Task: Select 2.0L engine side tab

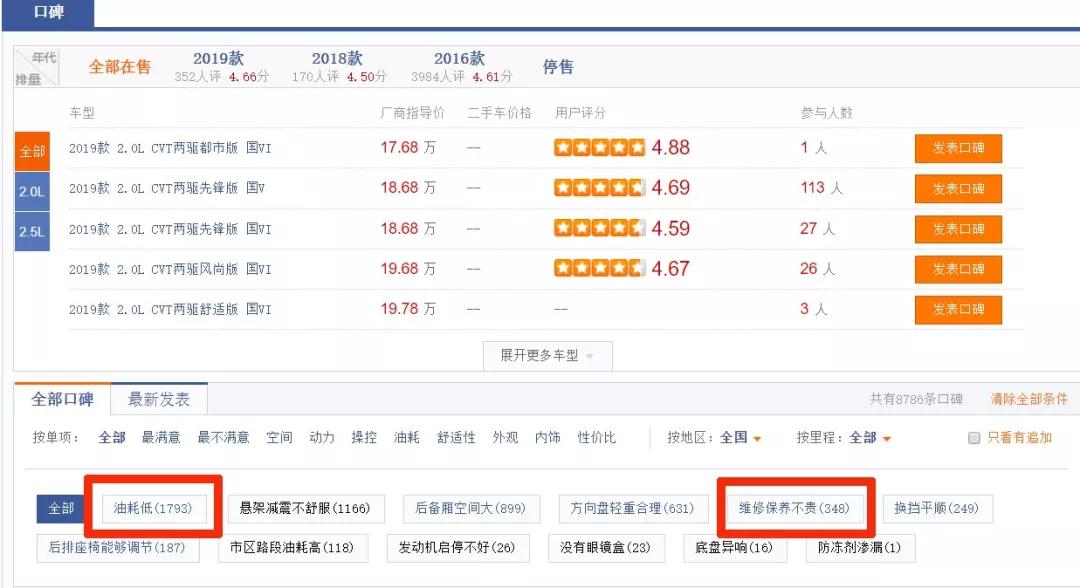Action: [32, 191]
